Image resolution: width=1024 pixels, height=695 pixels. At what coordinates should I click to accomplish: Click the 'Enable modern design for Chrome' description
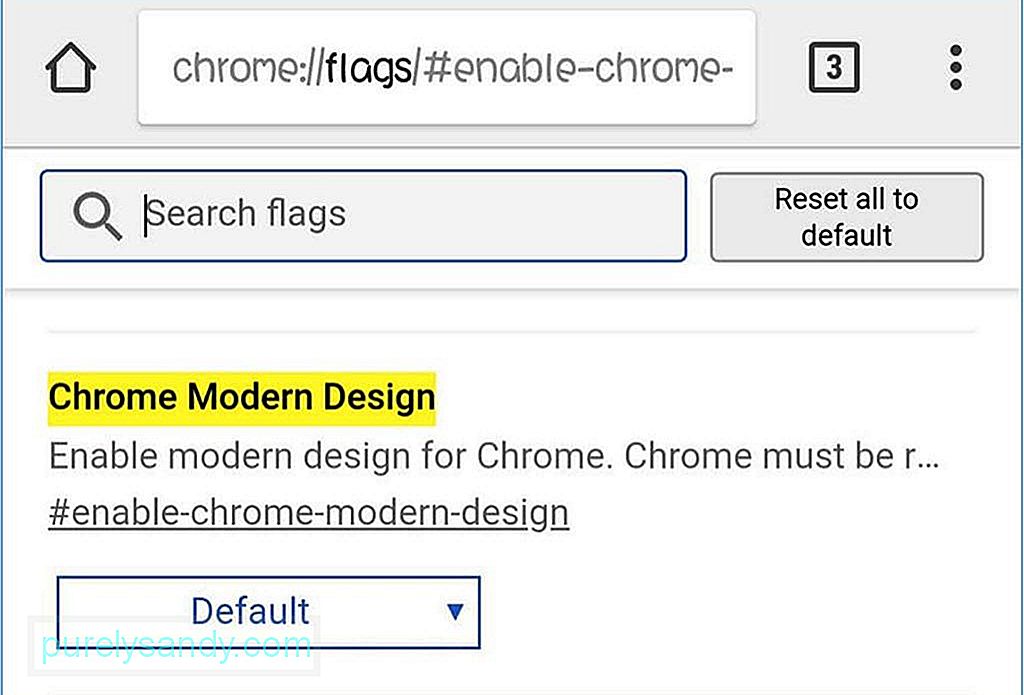tap(494, 456)
